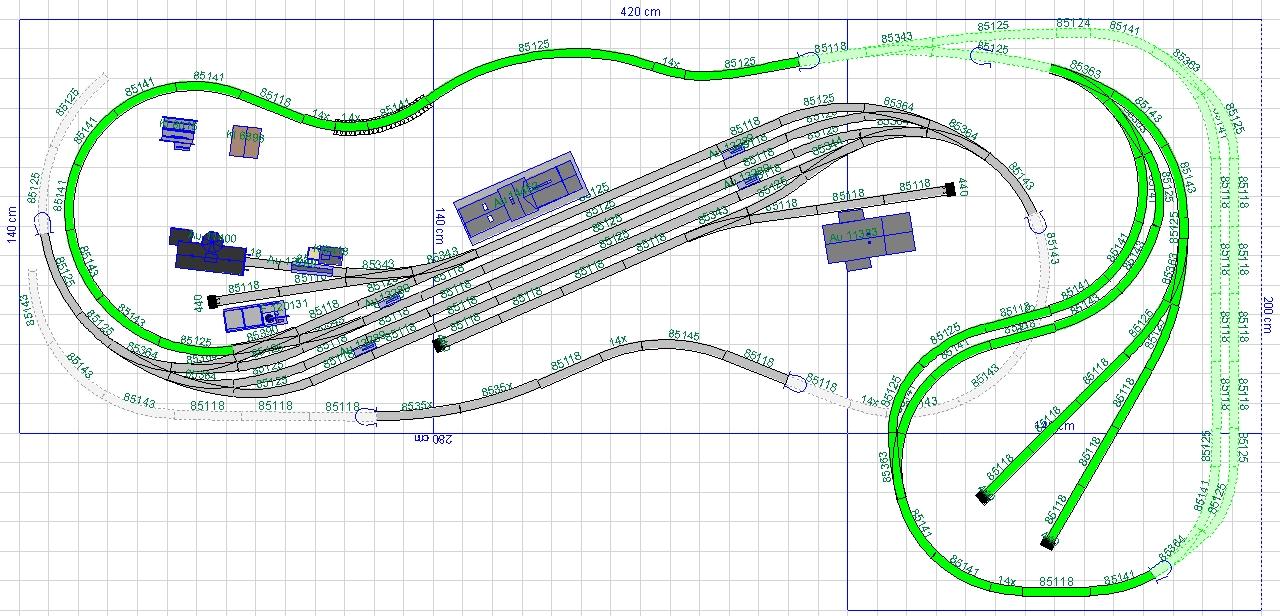Select tunnel portal at bottom near 8535x

tap(367, 416)
